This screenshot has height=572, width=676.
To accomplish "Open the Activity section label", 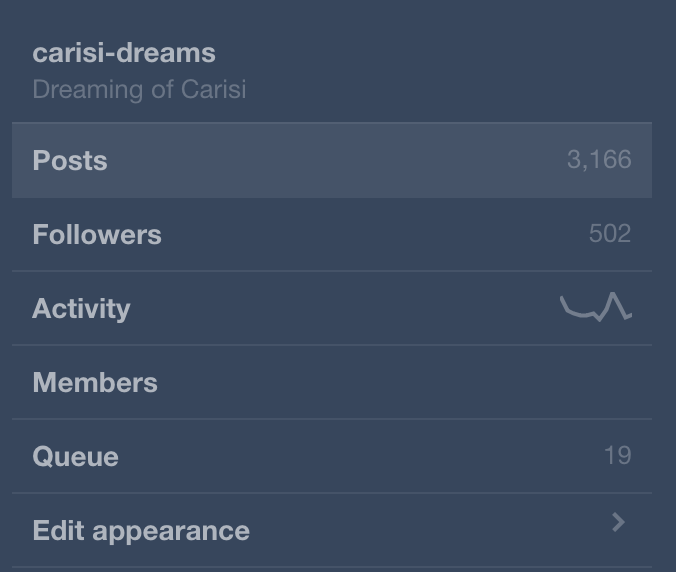I will pyautogui.click(x=81, y=308).
